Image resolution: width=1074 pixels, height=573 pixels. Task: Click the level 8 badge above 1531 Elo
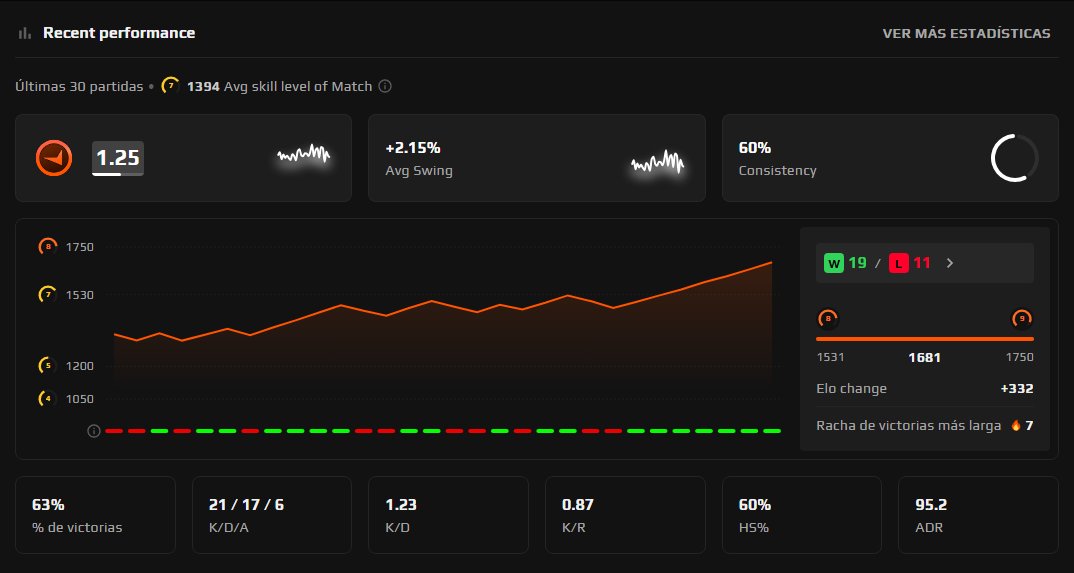828,318
